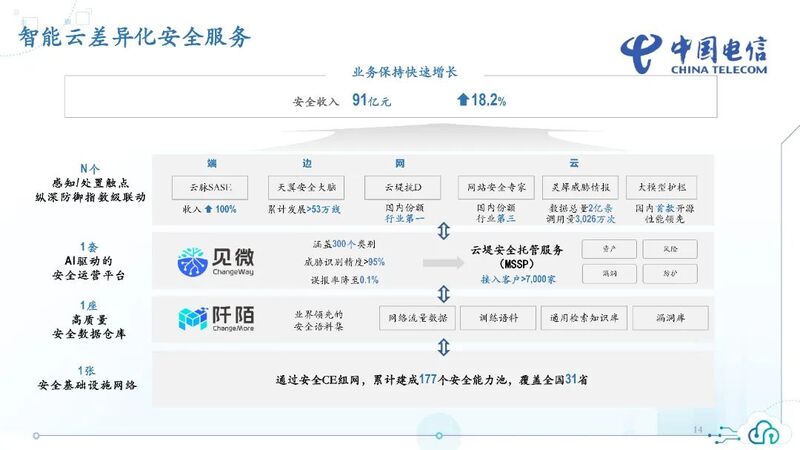Click the text 数据总量2亿条

click(x=581, y=208)
